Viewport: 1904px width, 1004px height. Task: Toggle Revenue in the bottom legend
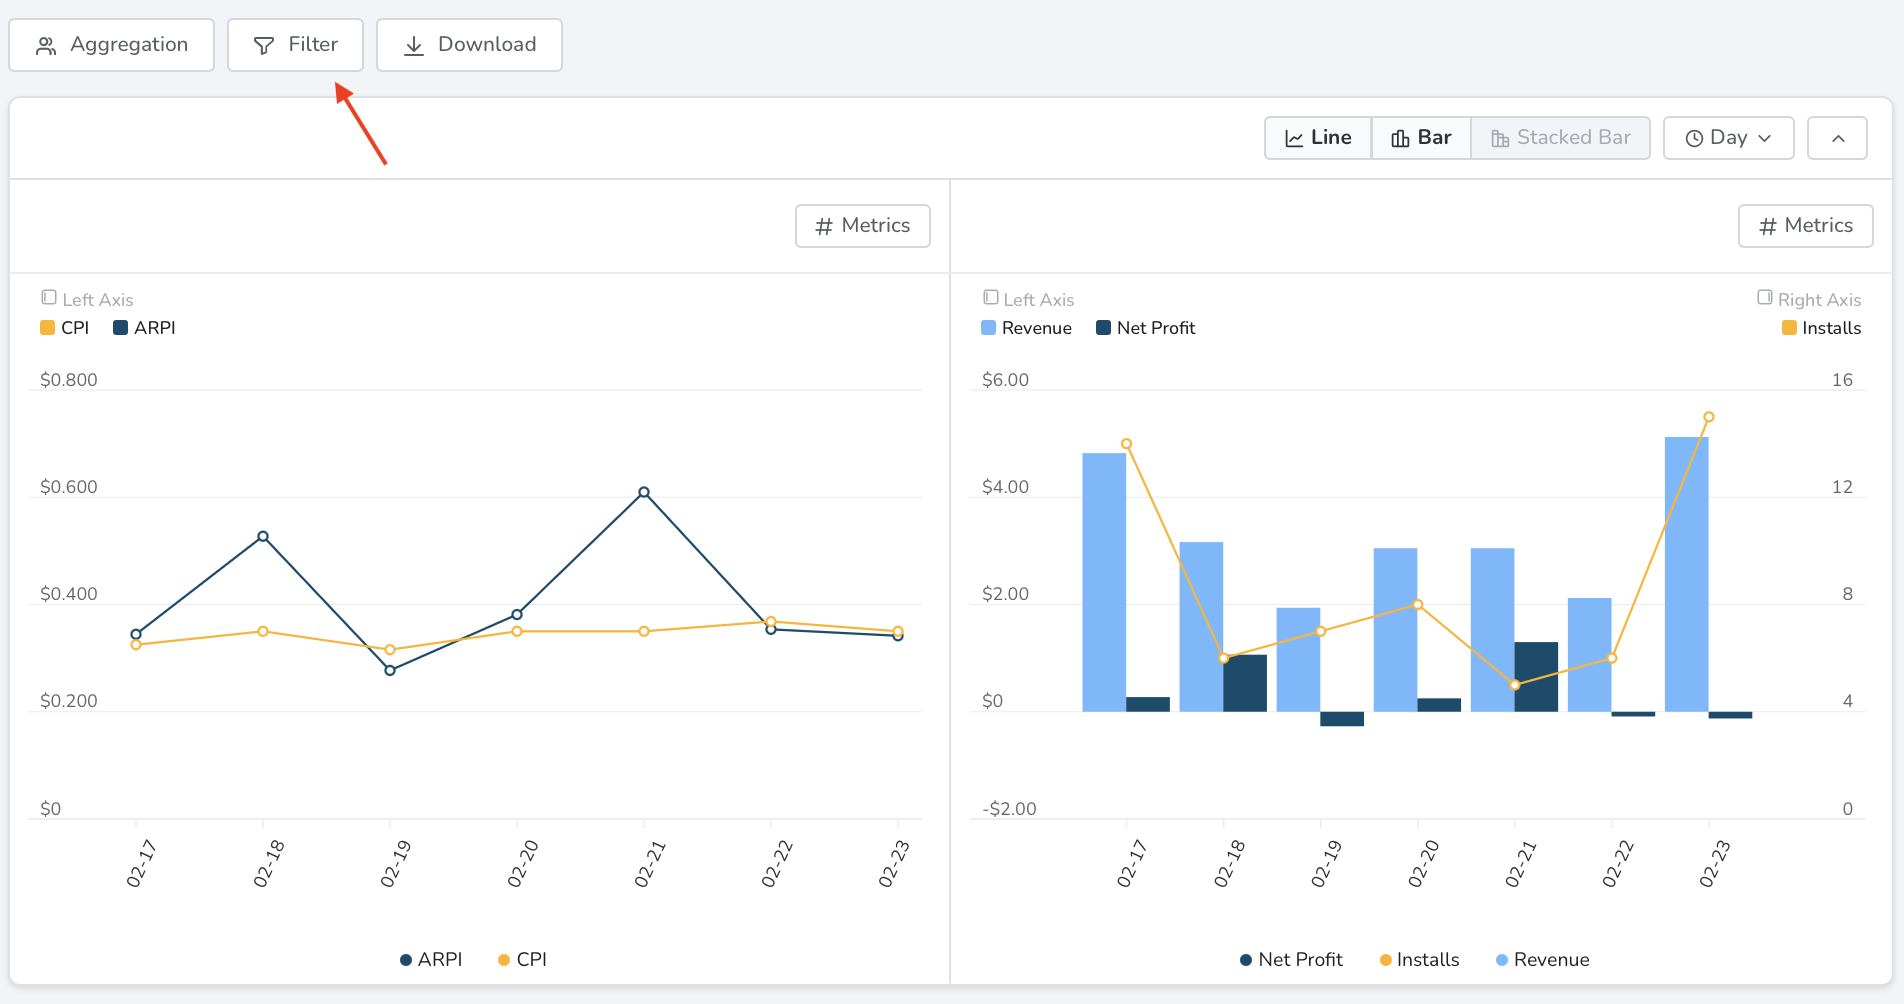point(1542,960)
